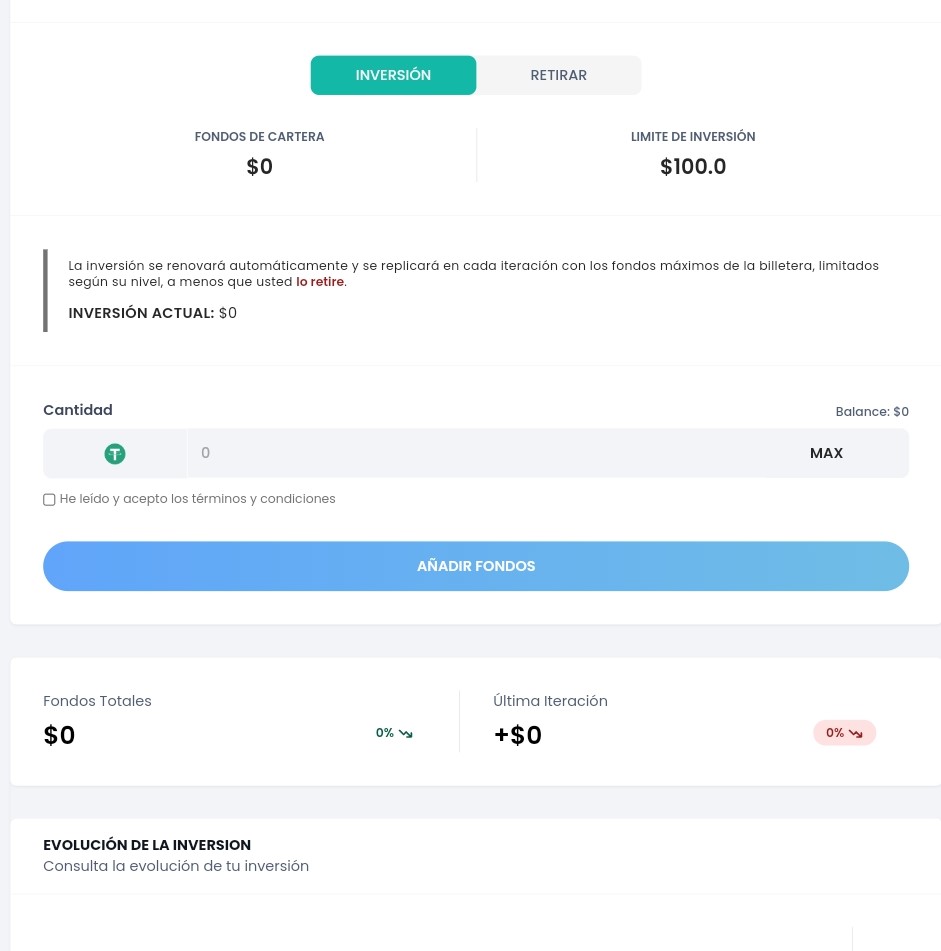Open the RETIRAR tab
Image resolution: width=941 pixels, height=951 pixels.
pyautogui.click(x=558, y=75)
